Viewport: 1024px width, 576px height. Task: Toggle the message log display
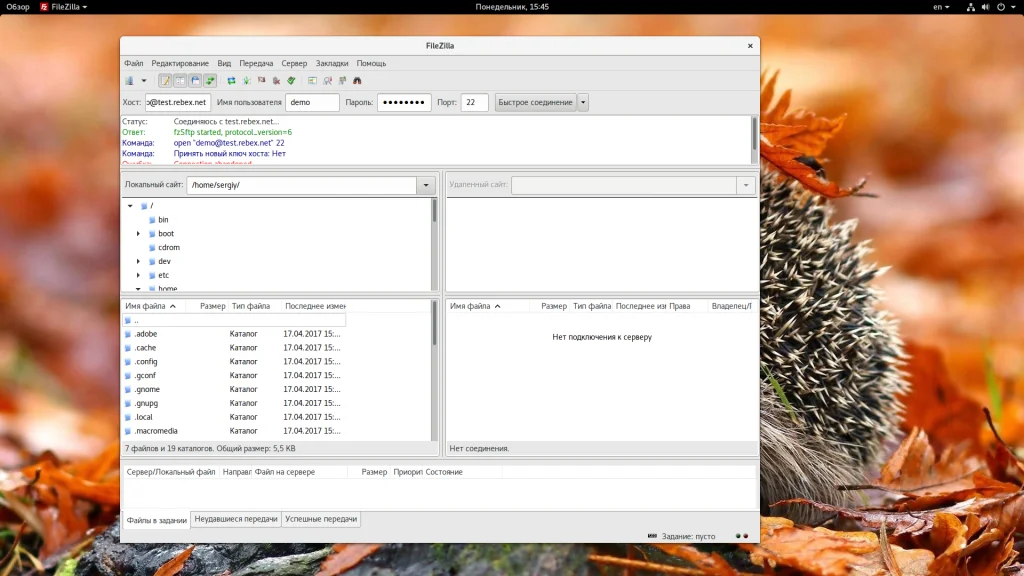pyautogui.click(x=166, y=81)
